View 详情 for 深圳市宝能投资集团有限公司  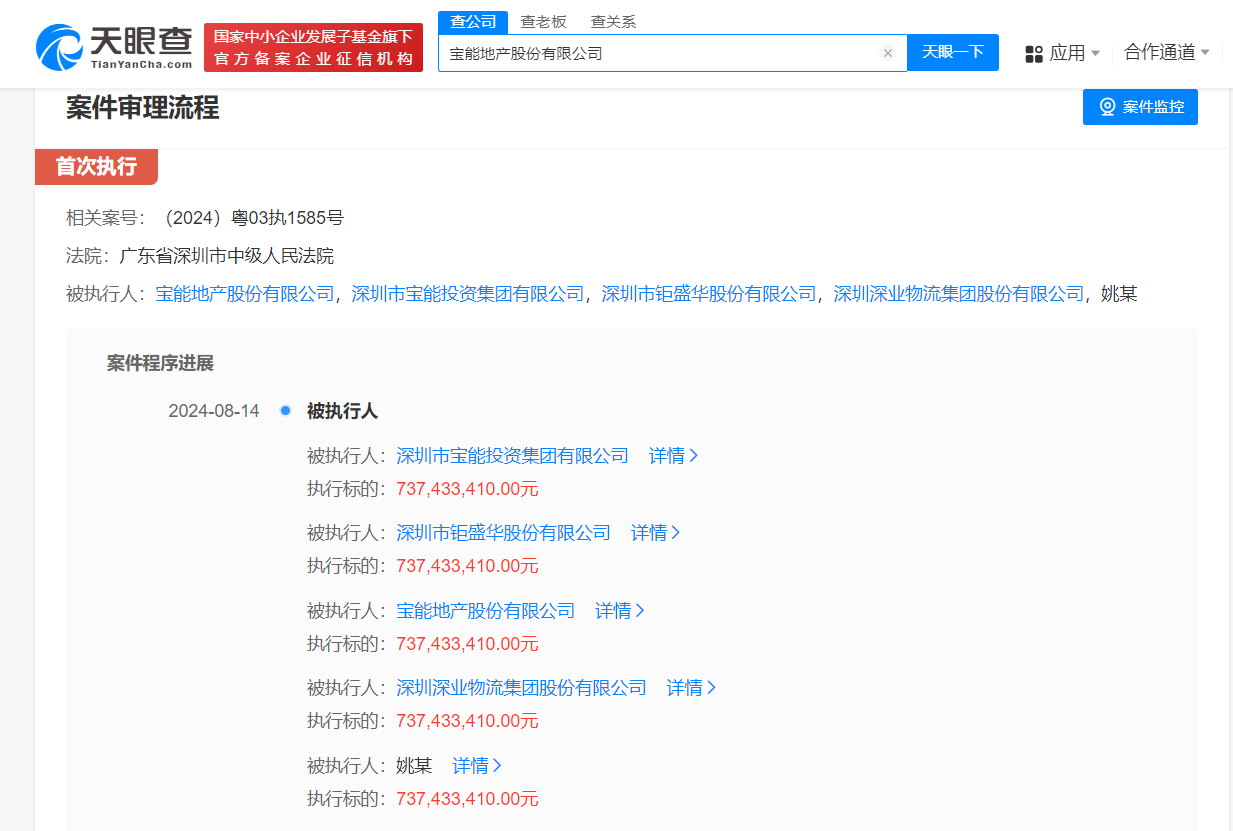(x=669, y=455)
